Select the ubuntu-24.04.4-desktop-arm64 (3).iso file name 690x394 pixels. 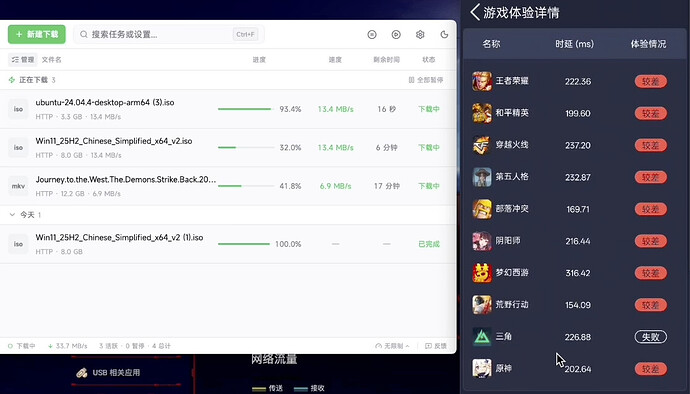coord(105,102)
